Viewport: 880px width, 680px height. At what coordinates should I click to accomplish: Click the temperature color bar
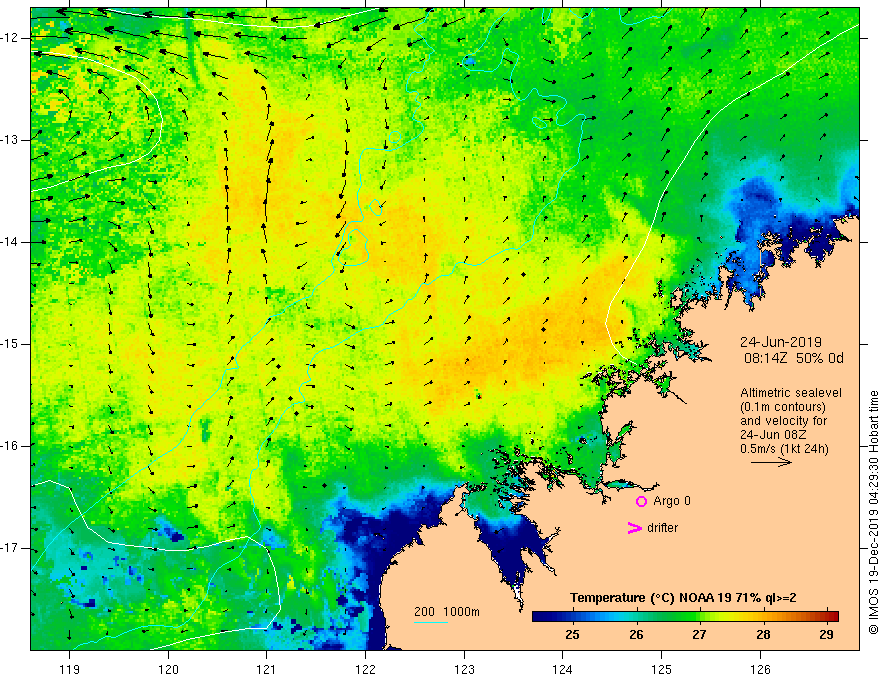685,616
